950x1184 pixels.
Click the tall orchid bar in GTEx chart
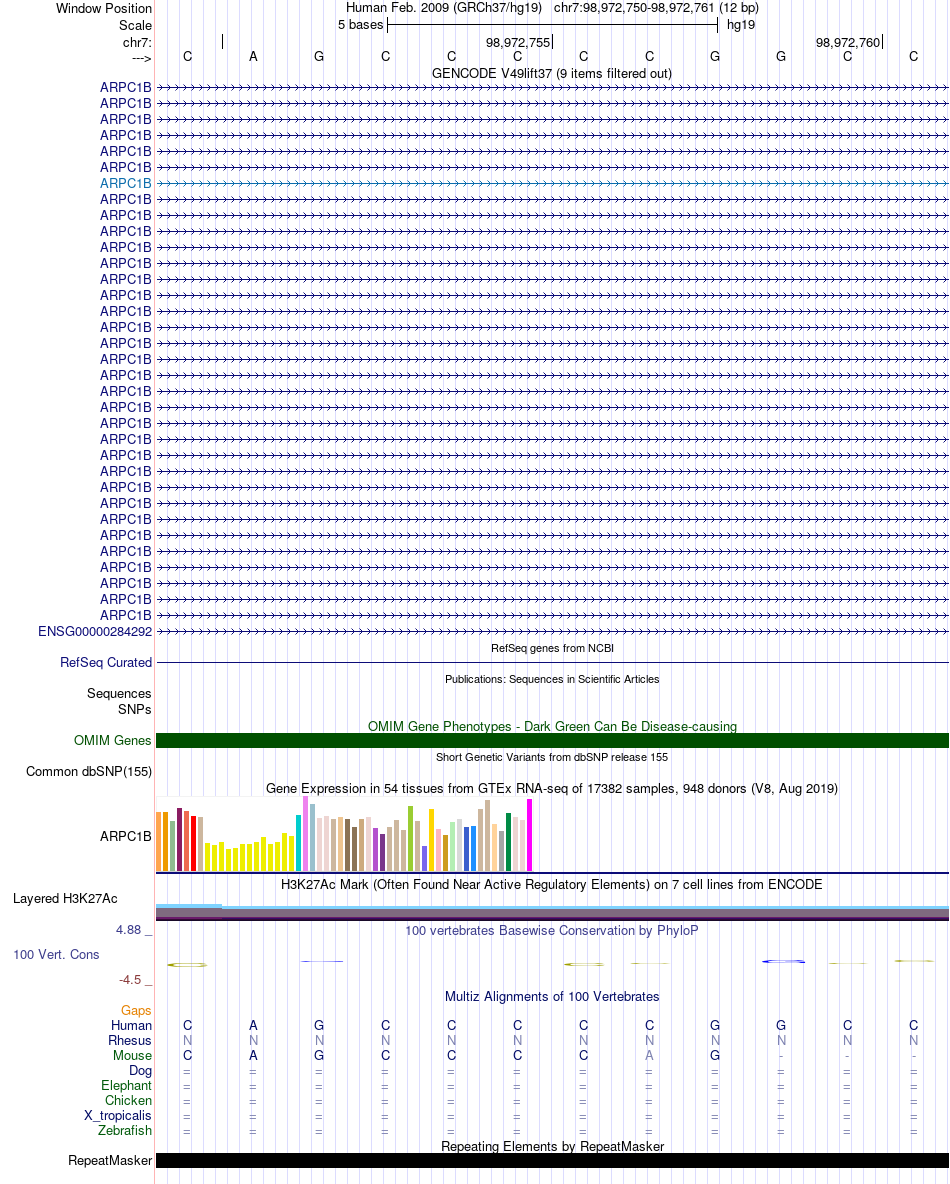(x=305, y=834)
